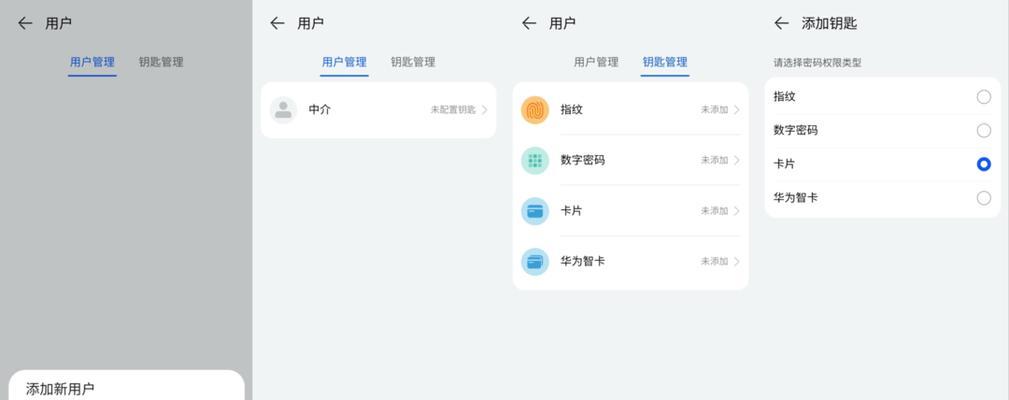Go back from the 钥匙管理 用户 screen
Screen dimensions: 1009x400
[529, 24]
